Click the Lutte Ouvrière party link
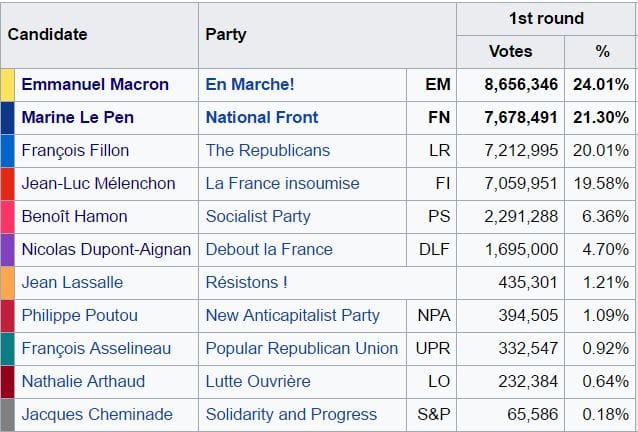 pyautogui.click(x=258, y=381)
